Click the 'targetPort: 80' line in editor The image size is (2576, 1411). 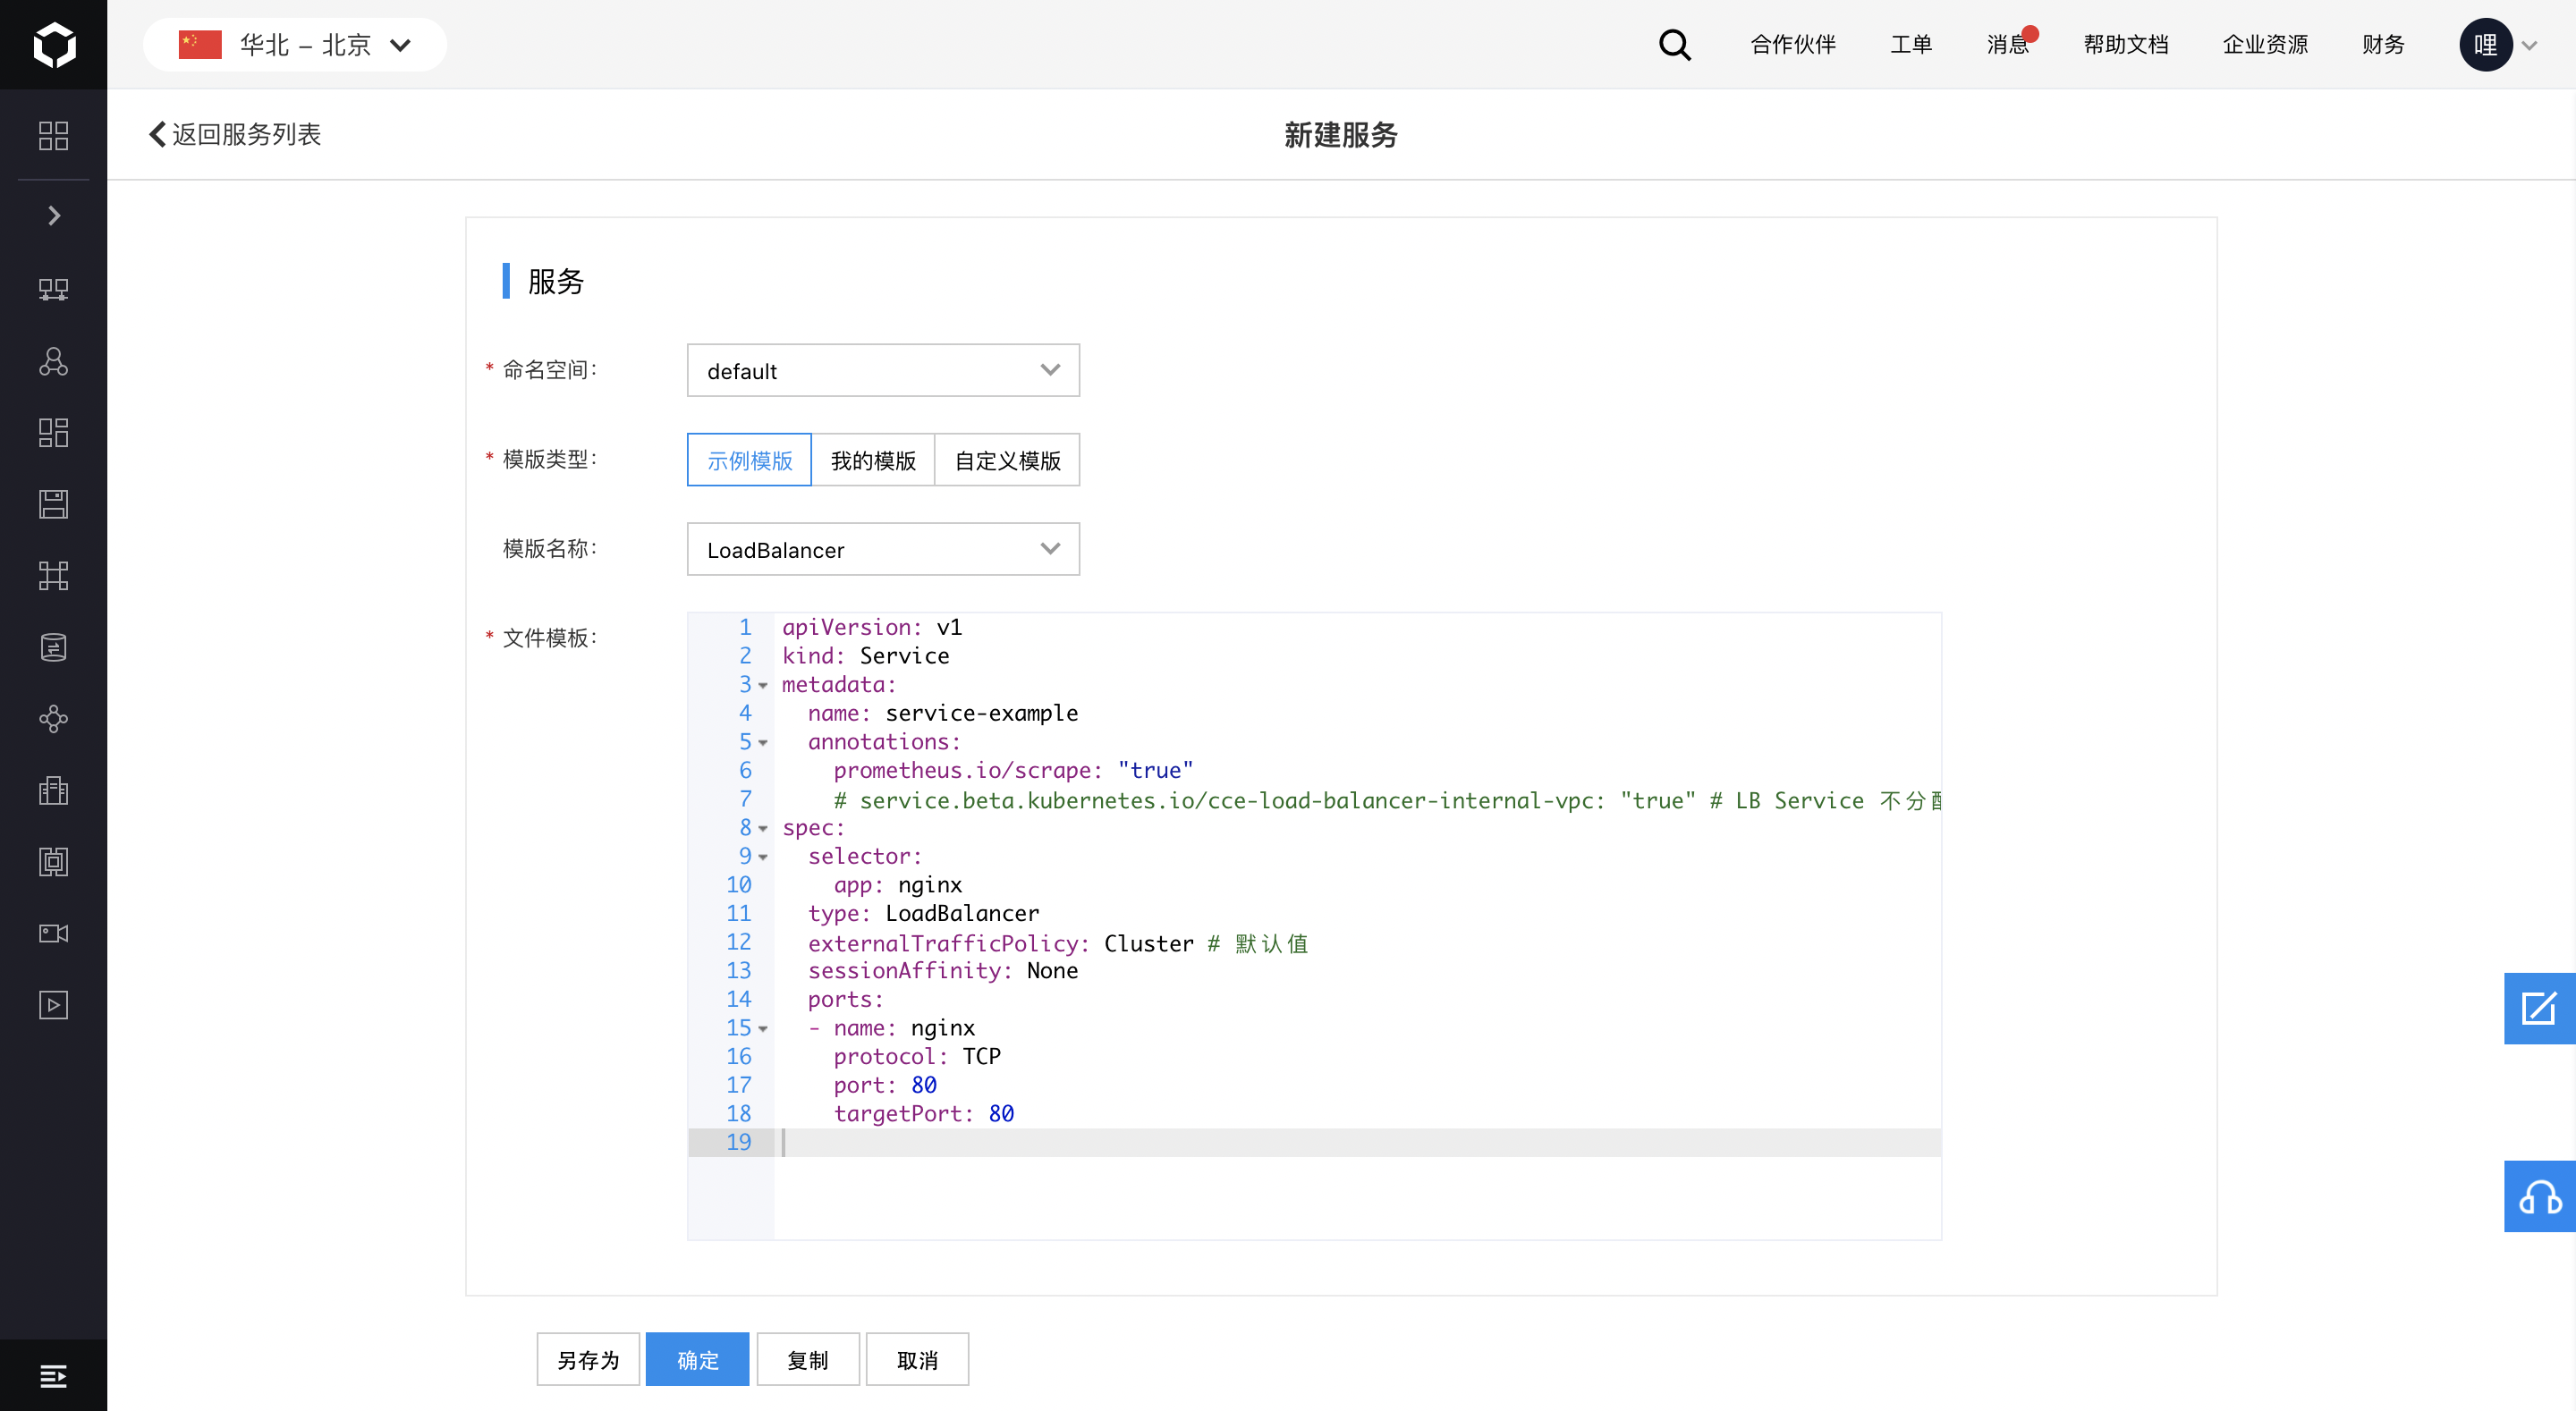(924, 1114)
